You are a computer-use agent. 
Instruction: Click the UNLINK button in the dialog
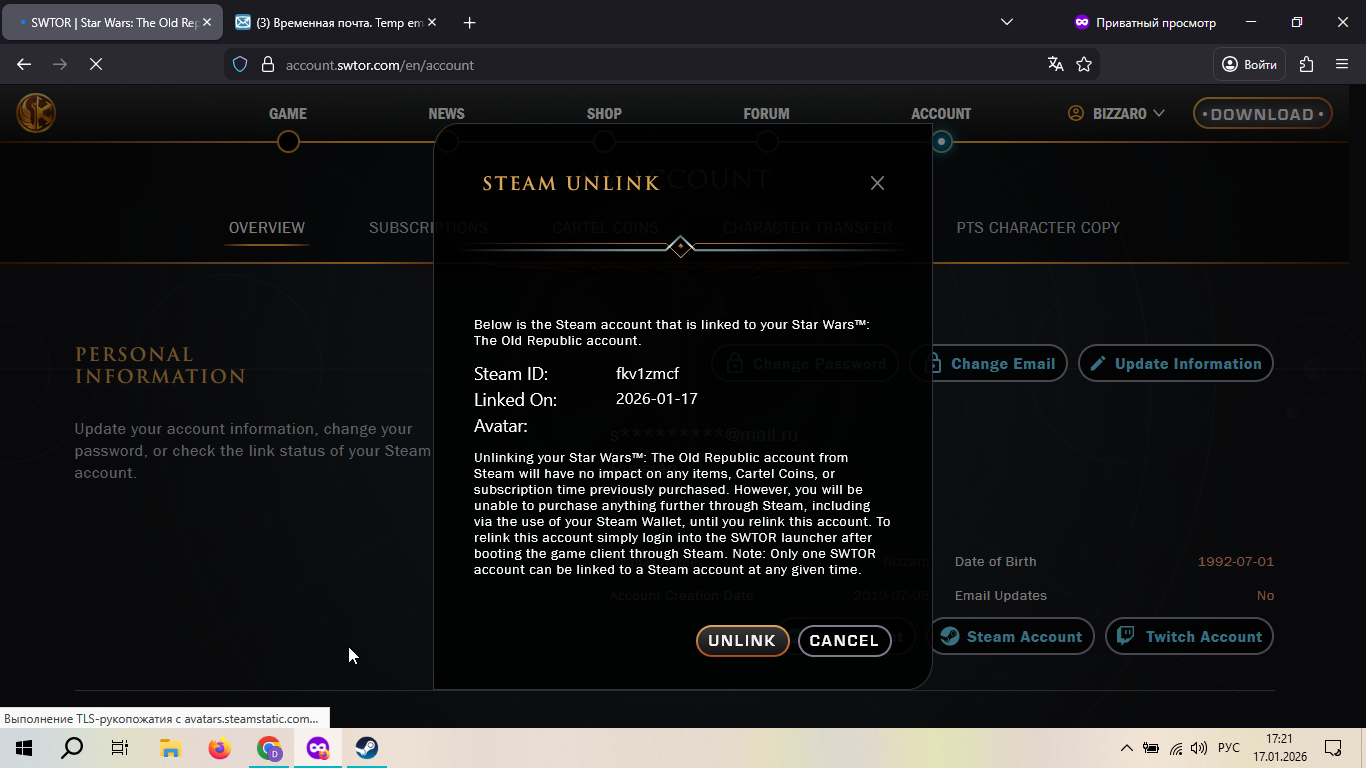(x=743, y=641)
